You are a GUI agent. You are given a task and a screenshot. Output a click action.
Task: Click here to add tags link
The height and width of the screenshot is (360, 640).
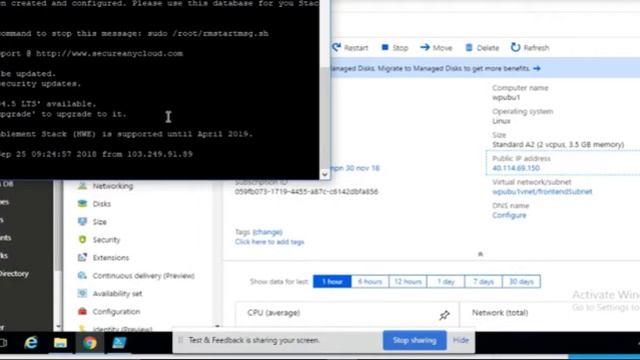point(269,242)
